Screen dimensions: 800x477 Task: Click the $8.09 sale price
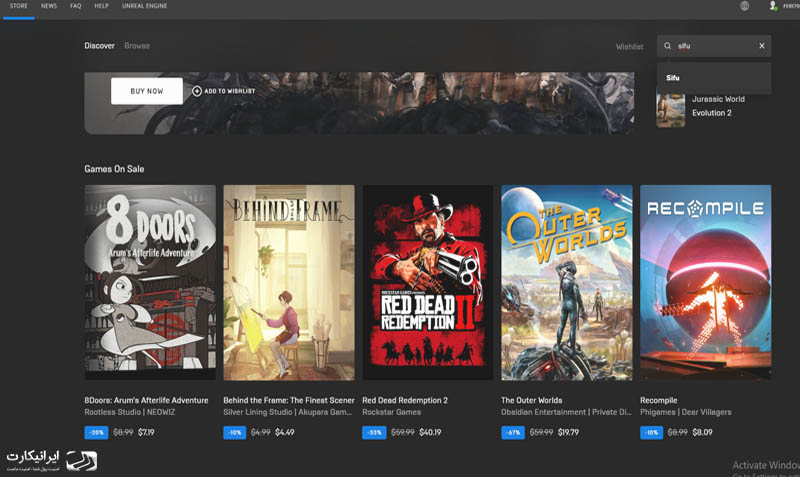703,433
